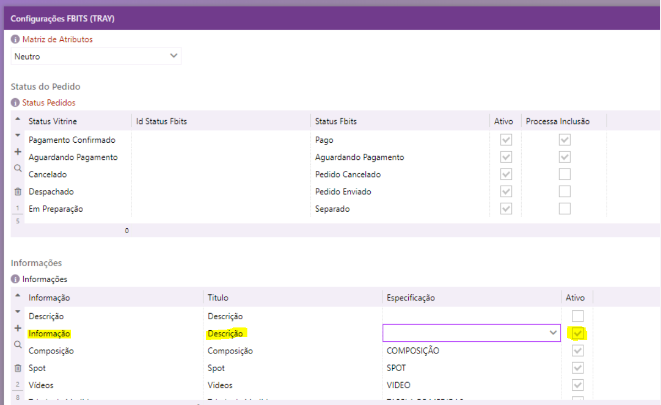
Task: Click magnifier icon in Informações grid
Action: tap(17, 344)
